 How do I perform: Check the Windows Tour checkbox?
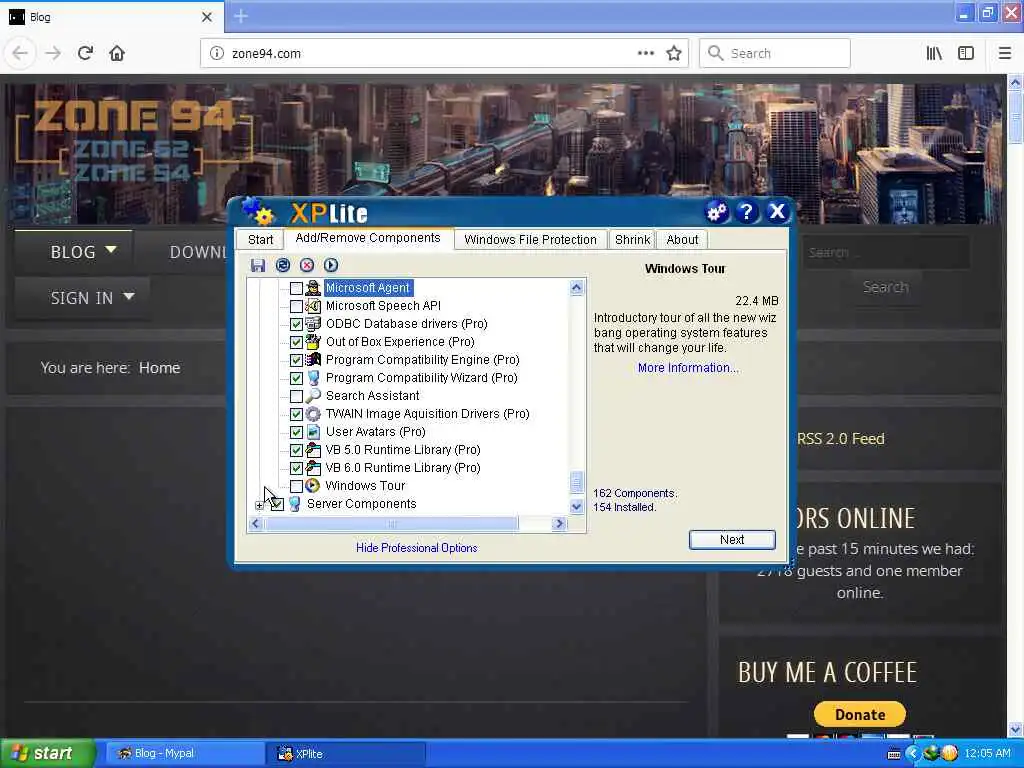click(x=296, y=486)
